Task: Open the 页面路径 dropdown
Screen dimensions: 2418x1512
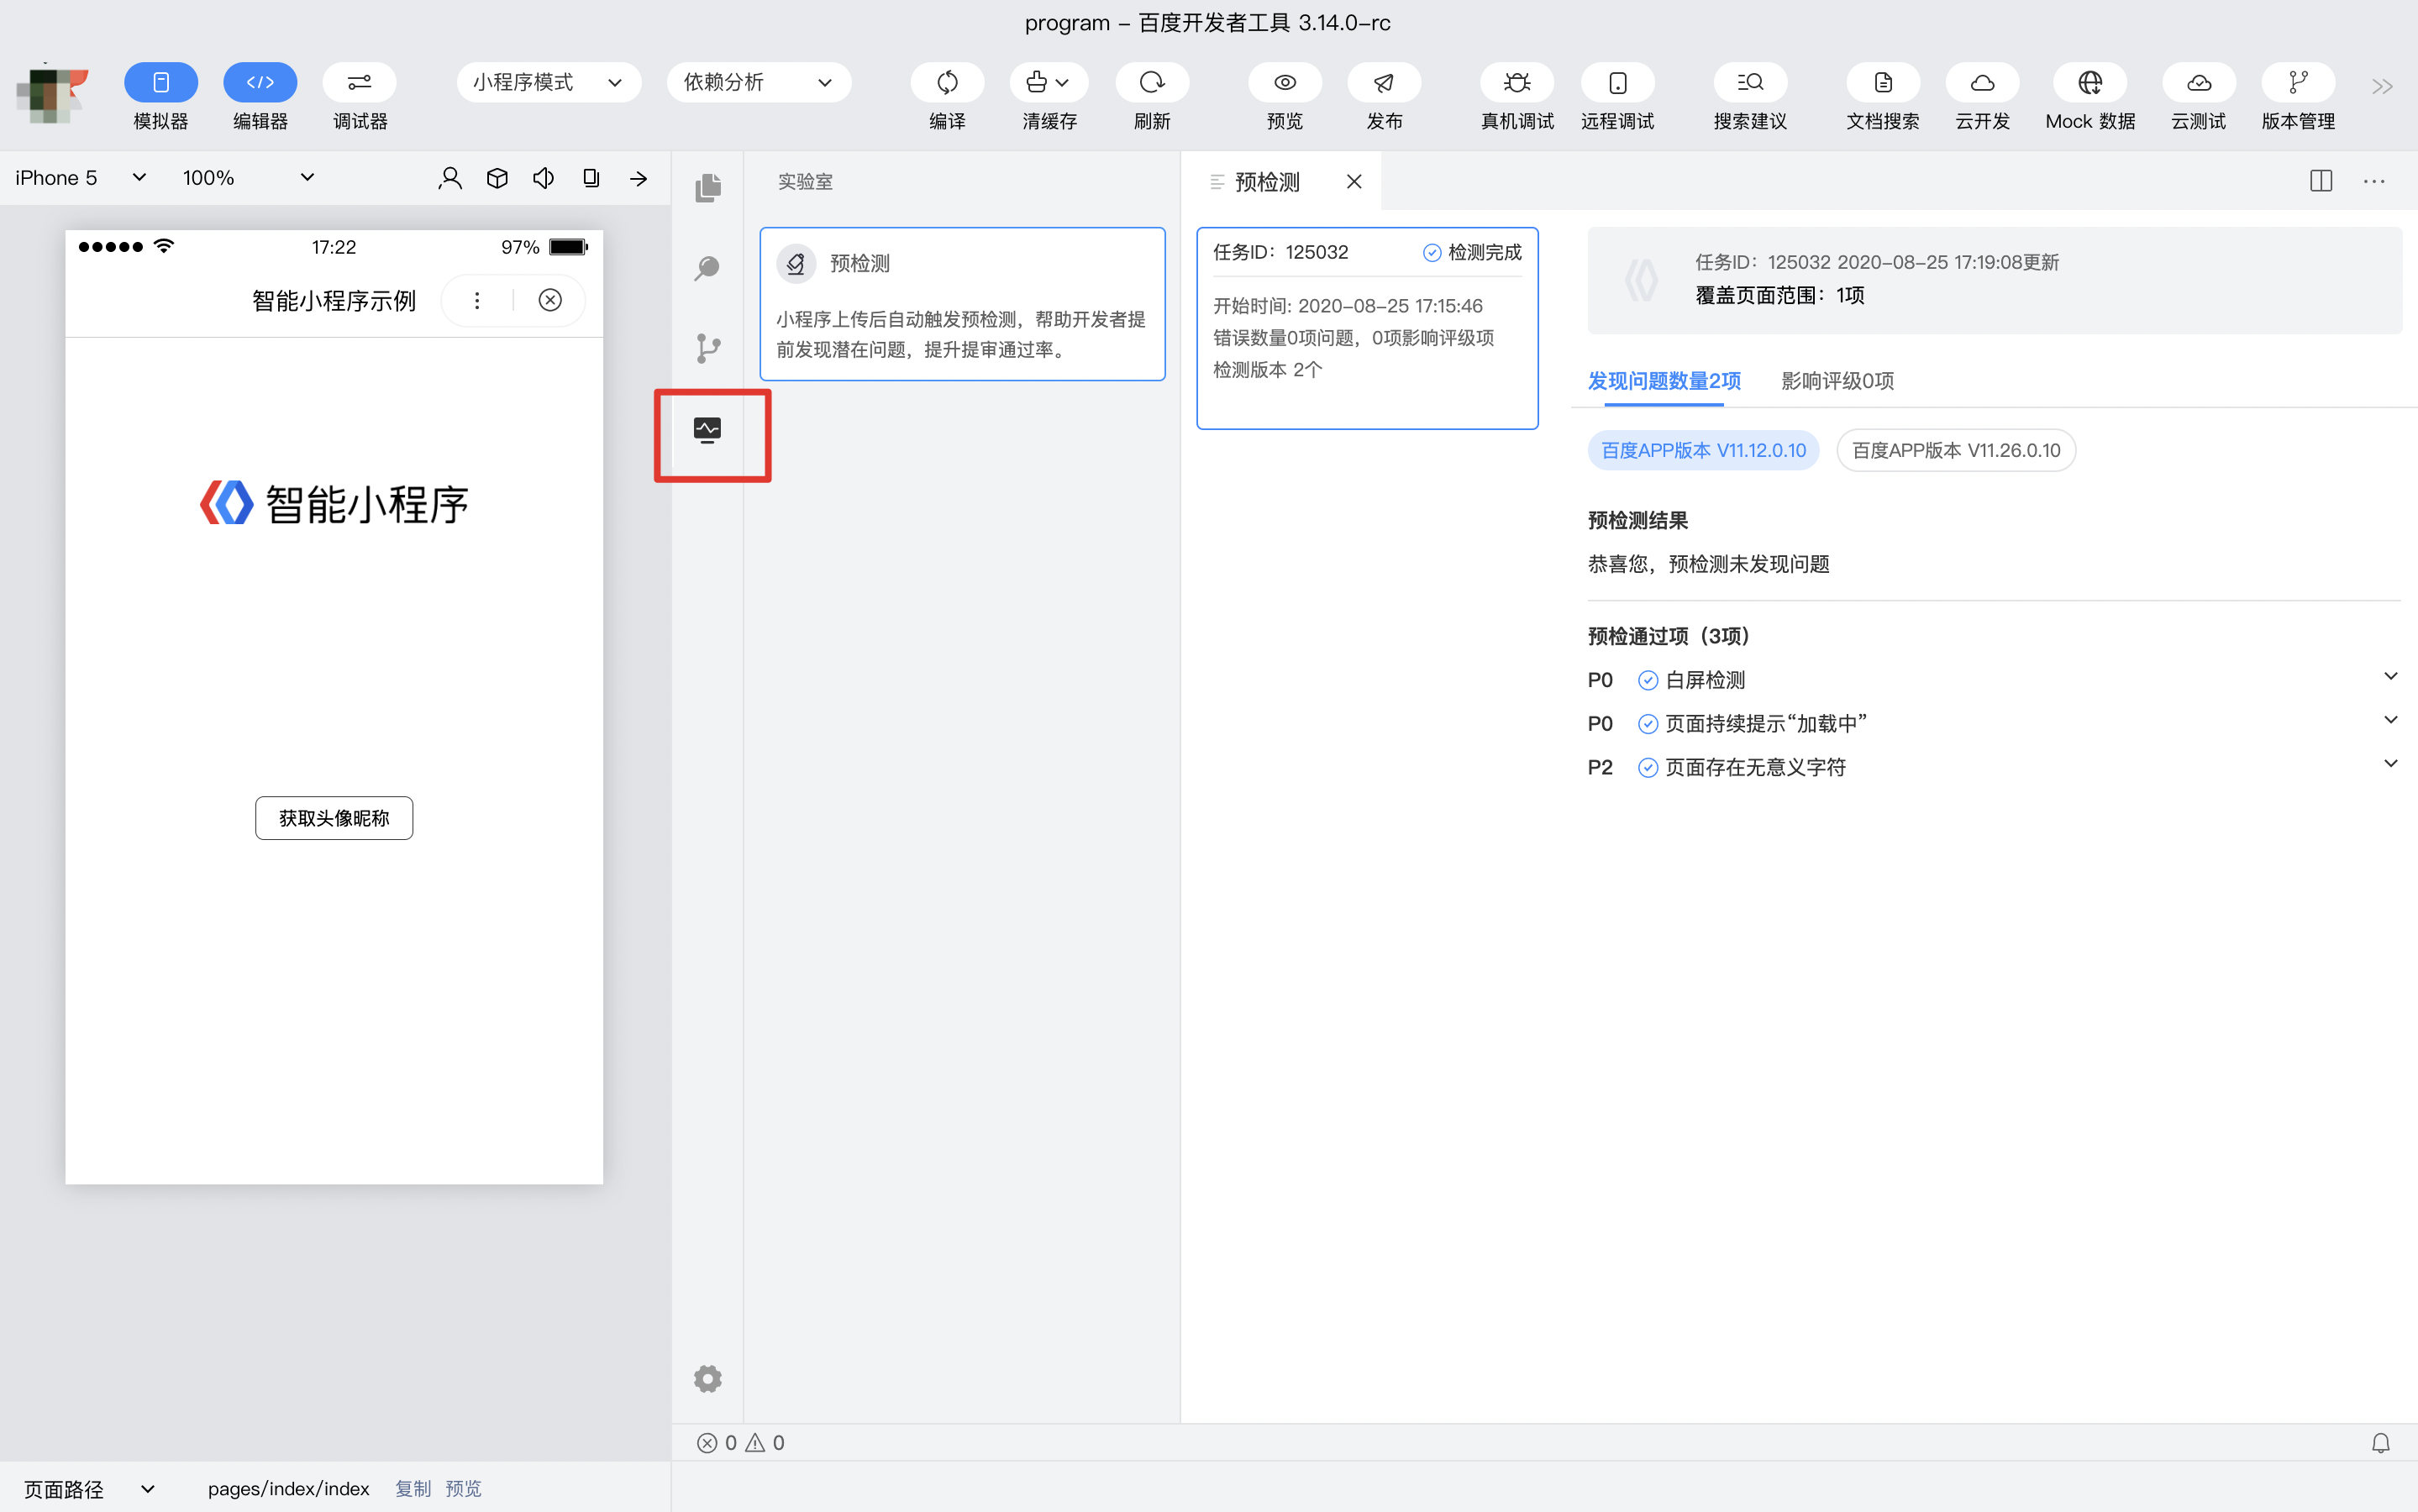Action: click(x=89, y=1488)
